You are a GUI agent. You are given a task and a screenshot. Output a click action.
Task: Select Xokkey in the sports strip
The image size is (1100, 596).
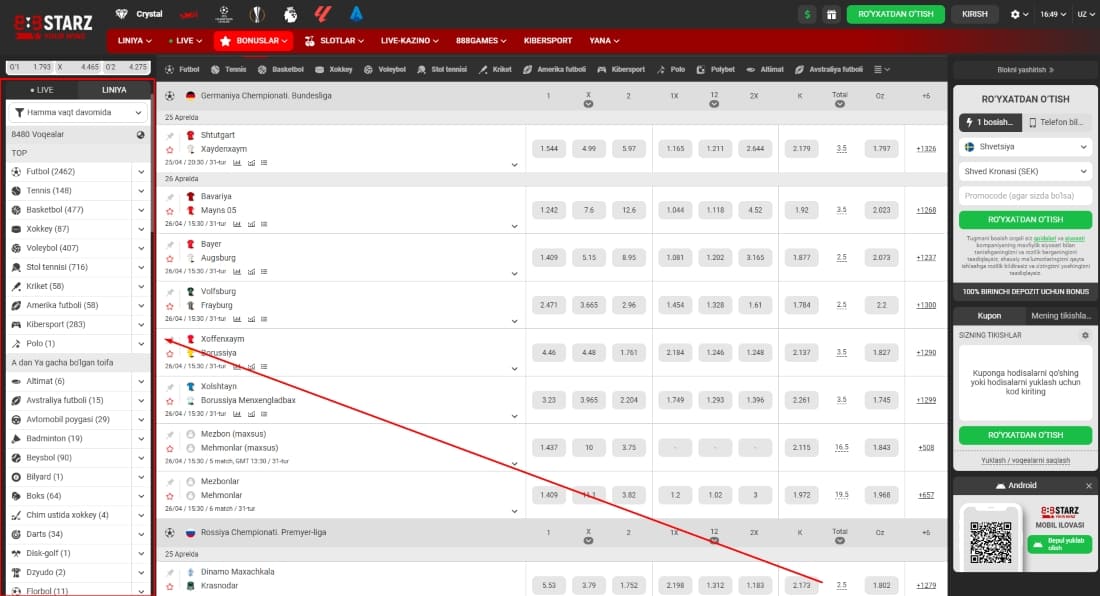coord(334,69)
